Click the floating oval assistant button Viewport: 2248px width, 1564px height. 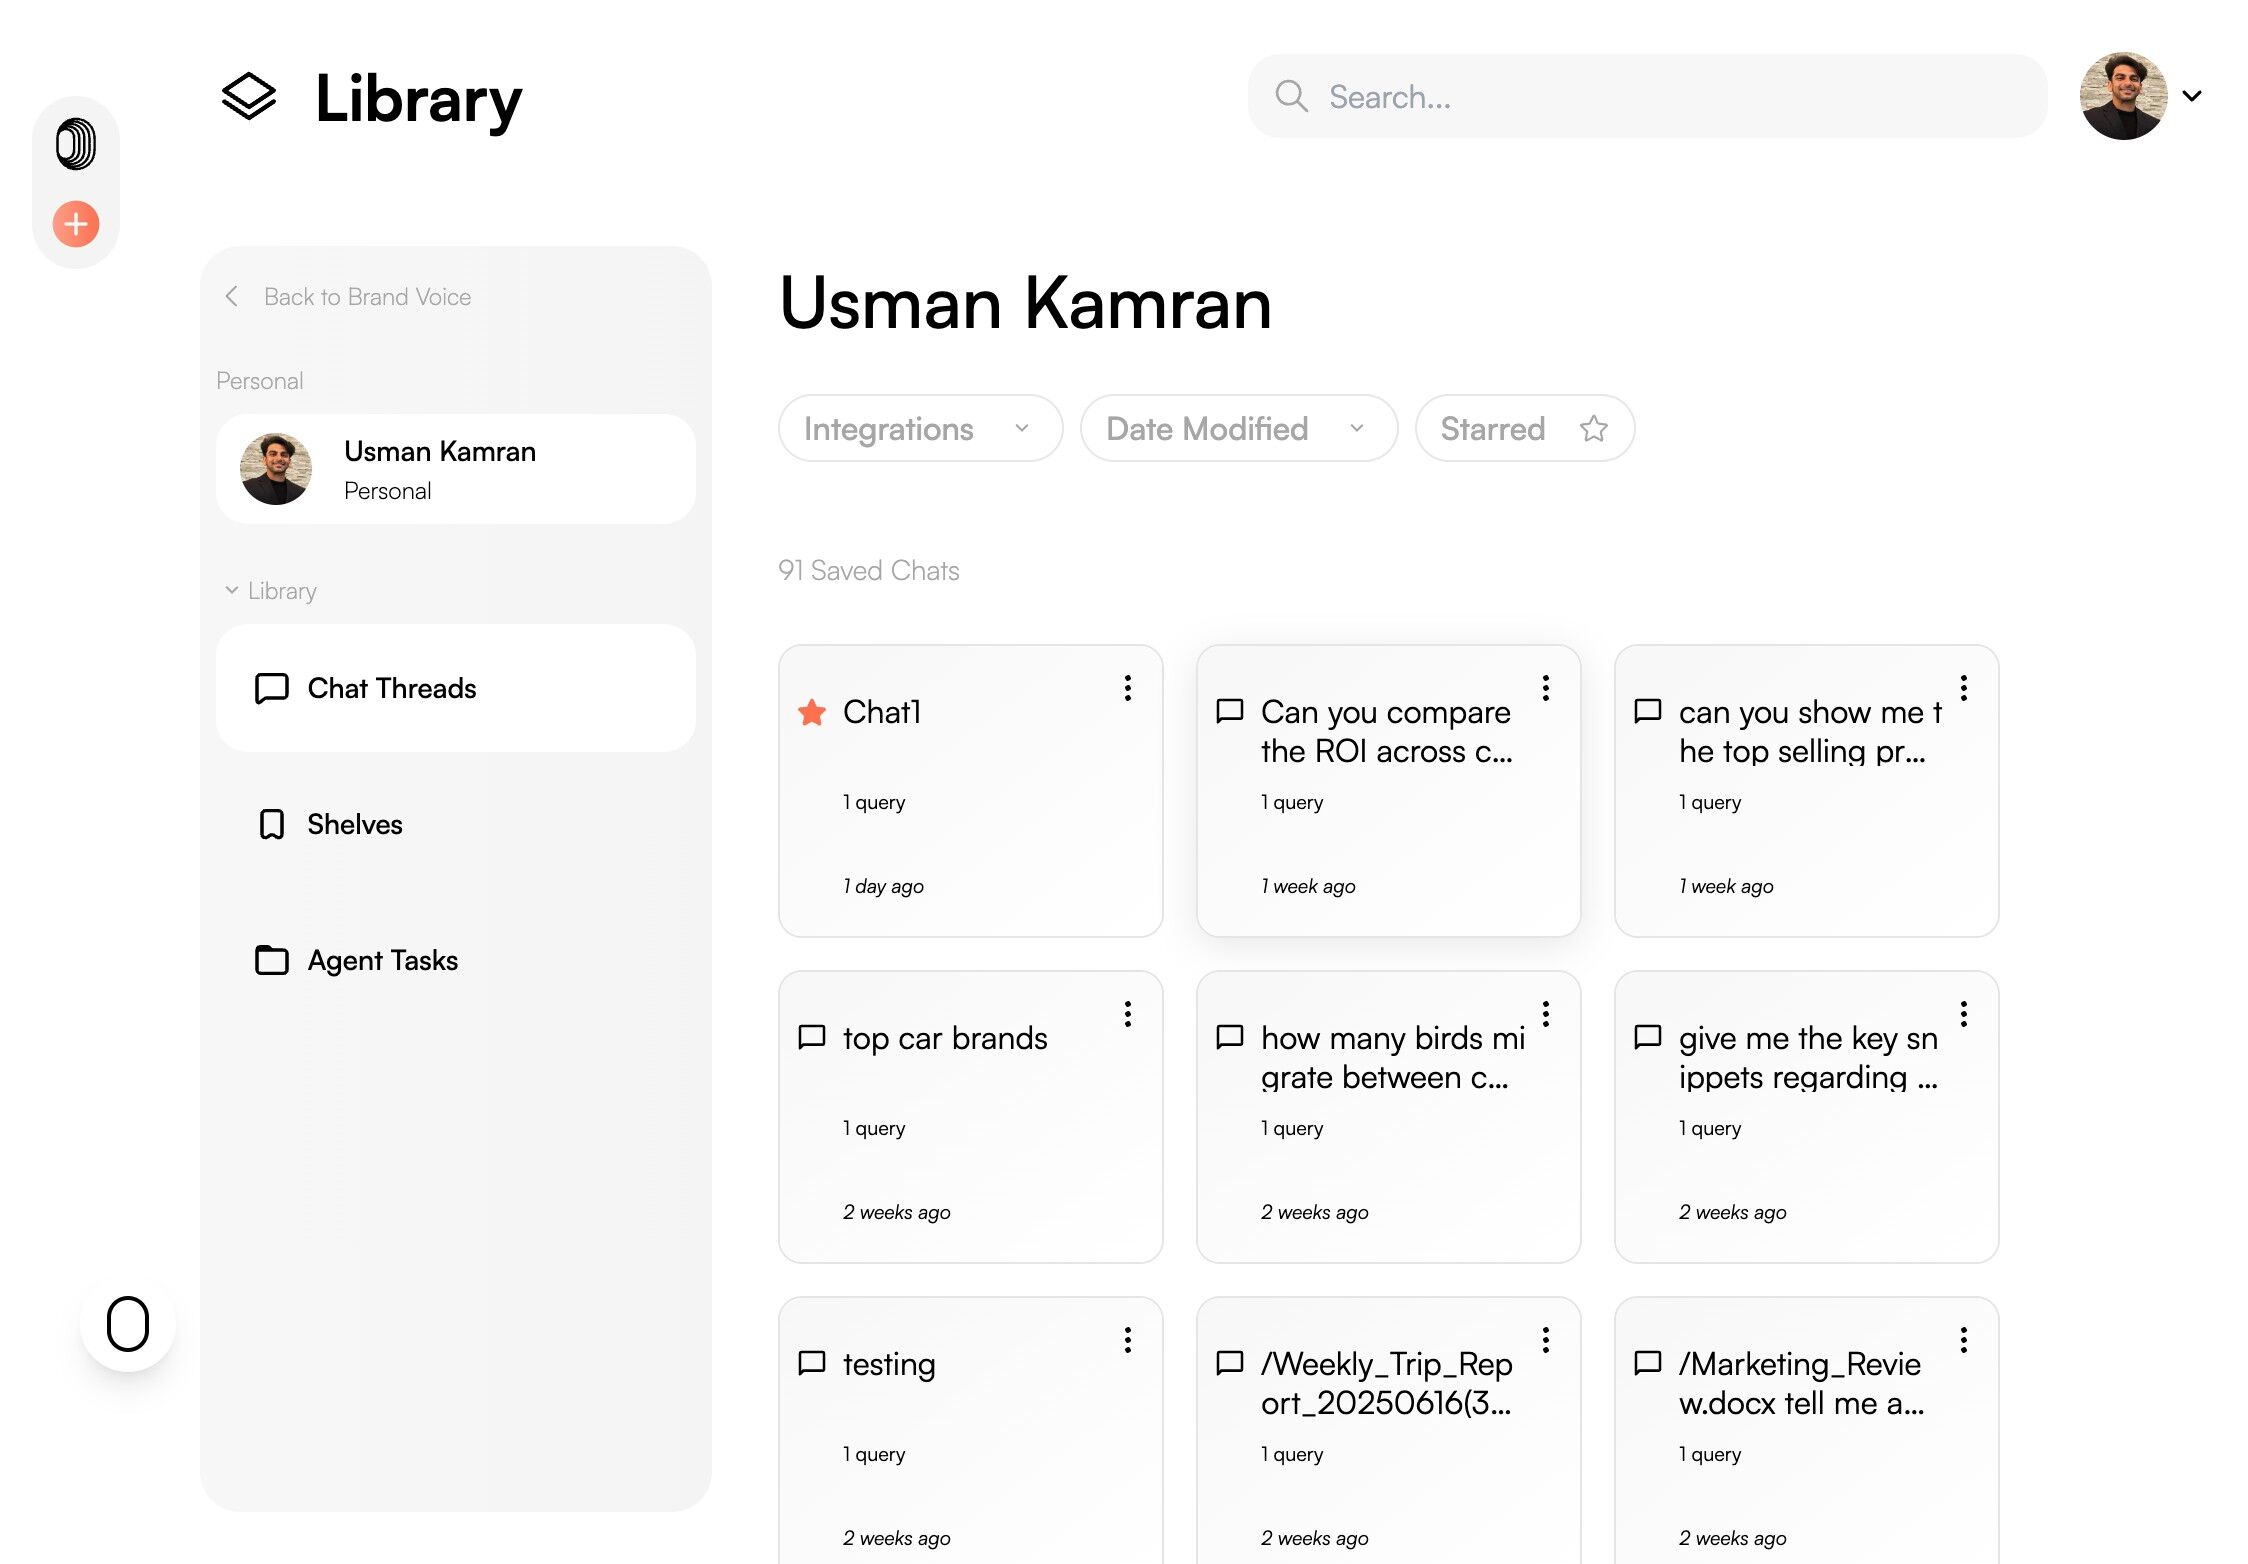pos(128,1324)
